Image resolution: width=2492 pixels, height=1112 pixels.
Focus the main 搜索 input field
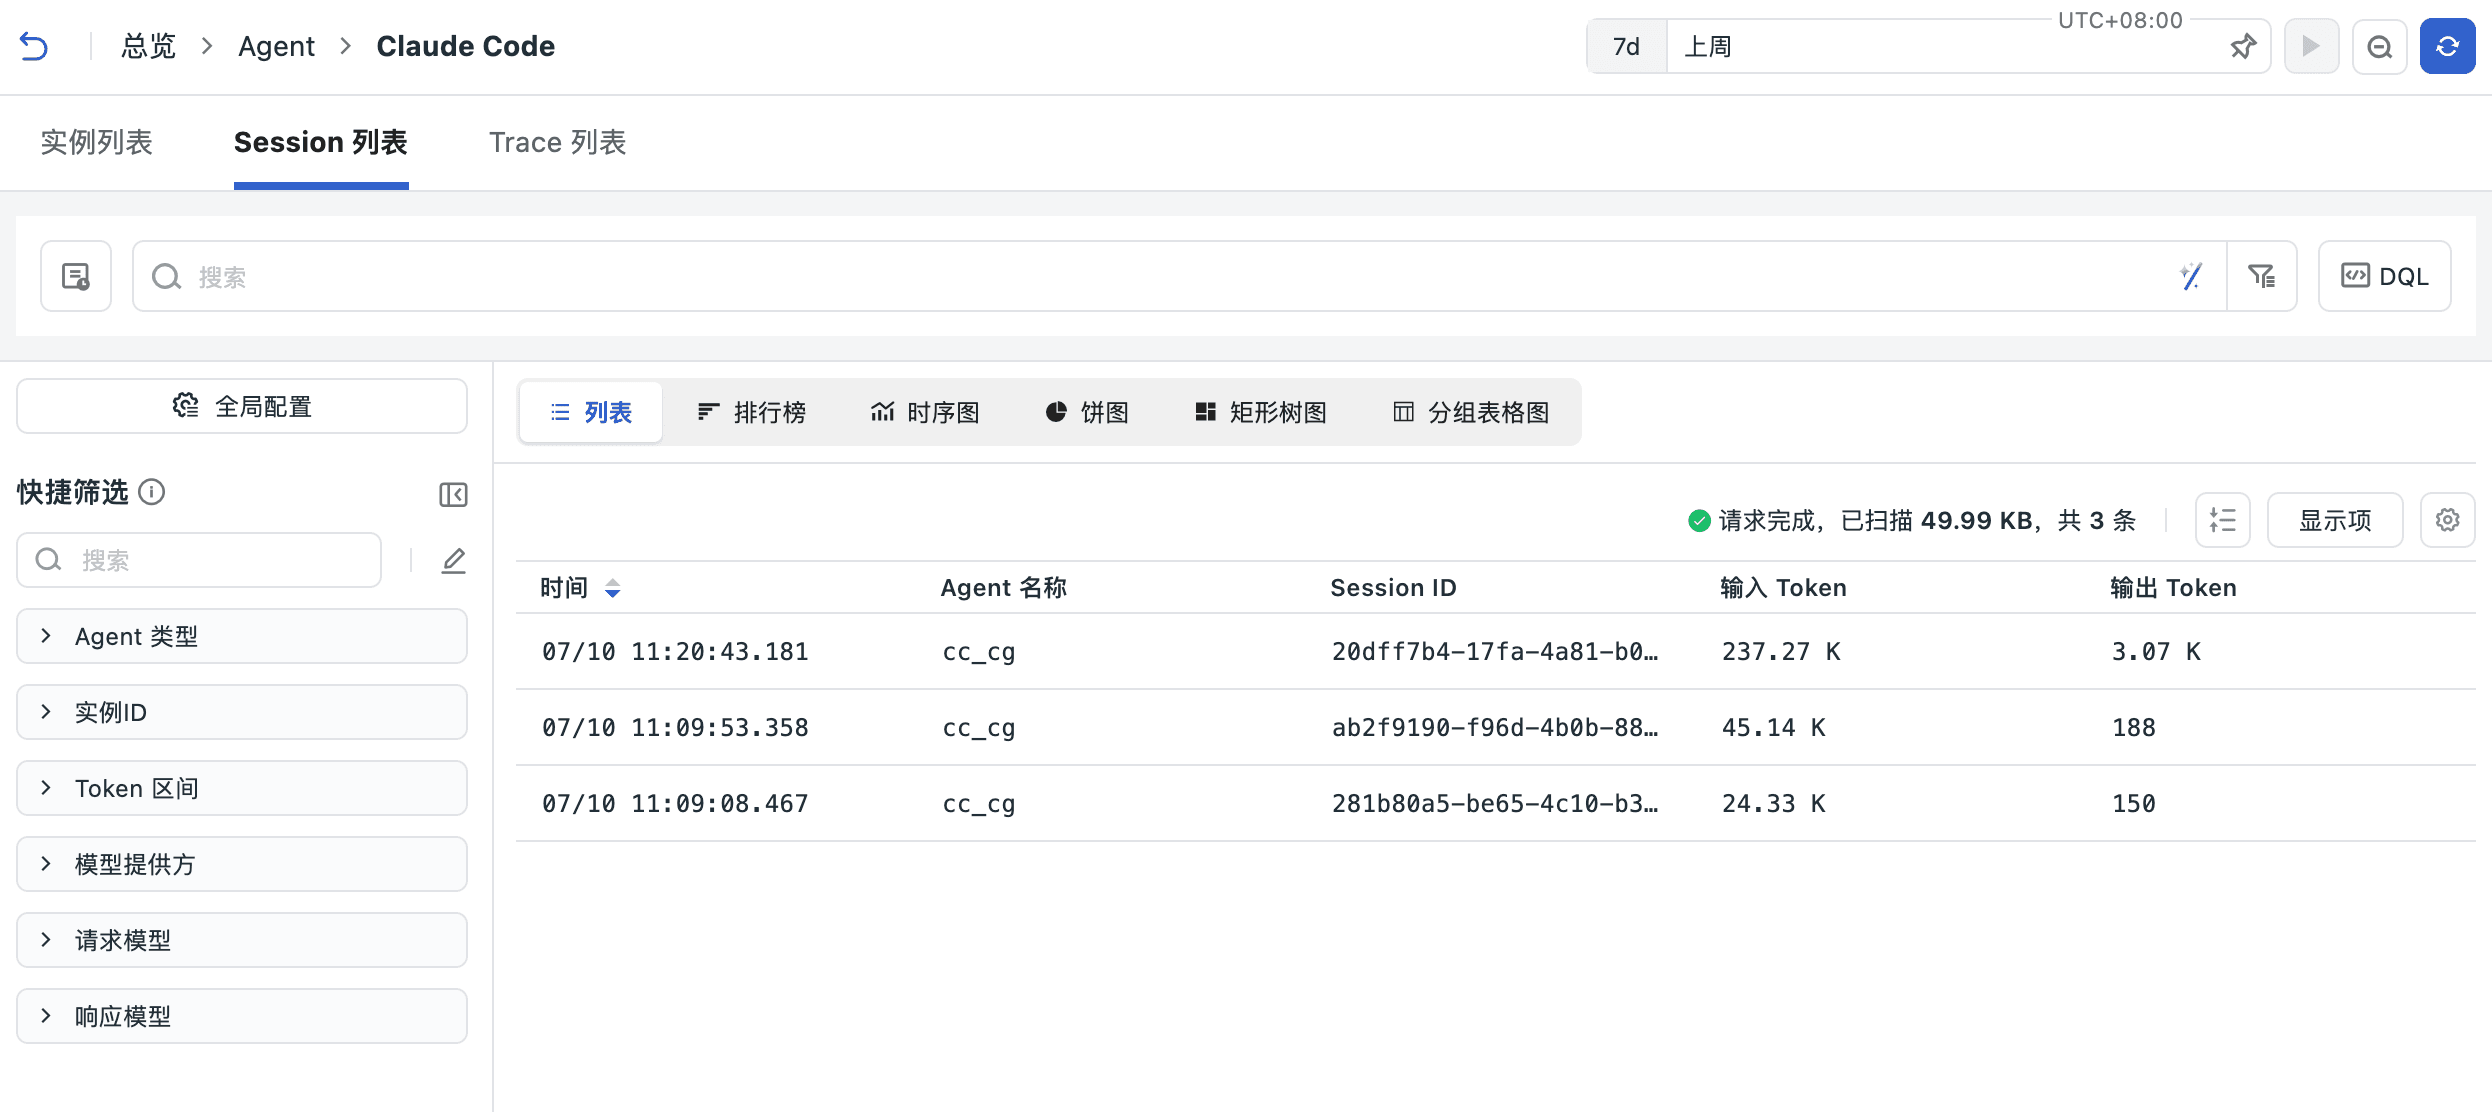click(x=1180, y=276)
